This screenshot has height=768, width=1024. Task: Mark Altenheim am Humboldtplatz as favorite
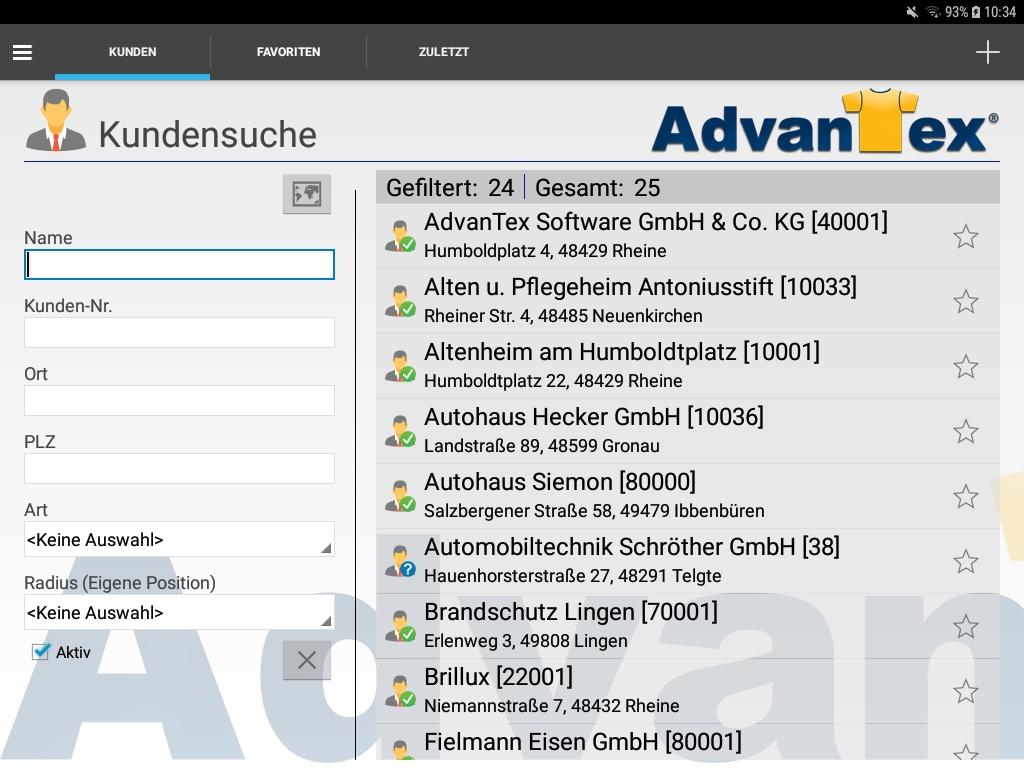[965, 366]
